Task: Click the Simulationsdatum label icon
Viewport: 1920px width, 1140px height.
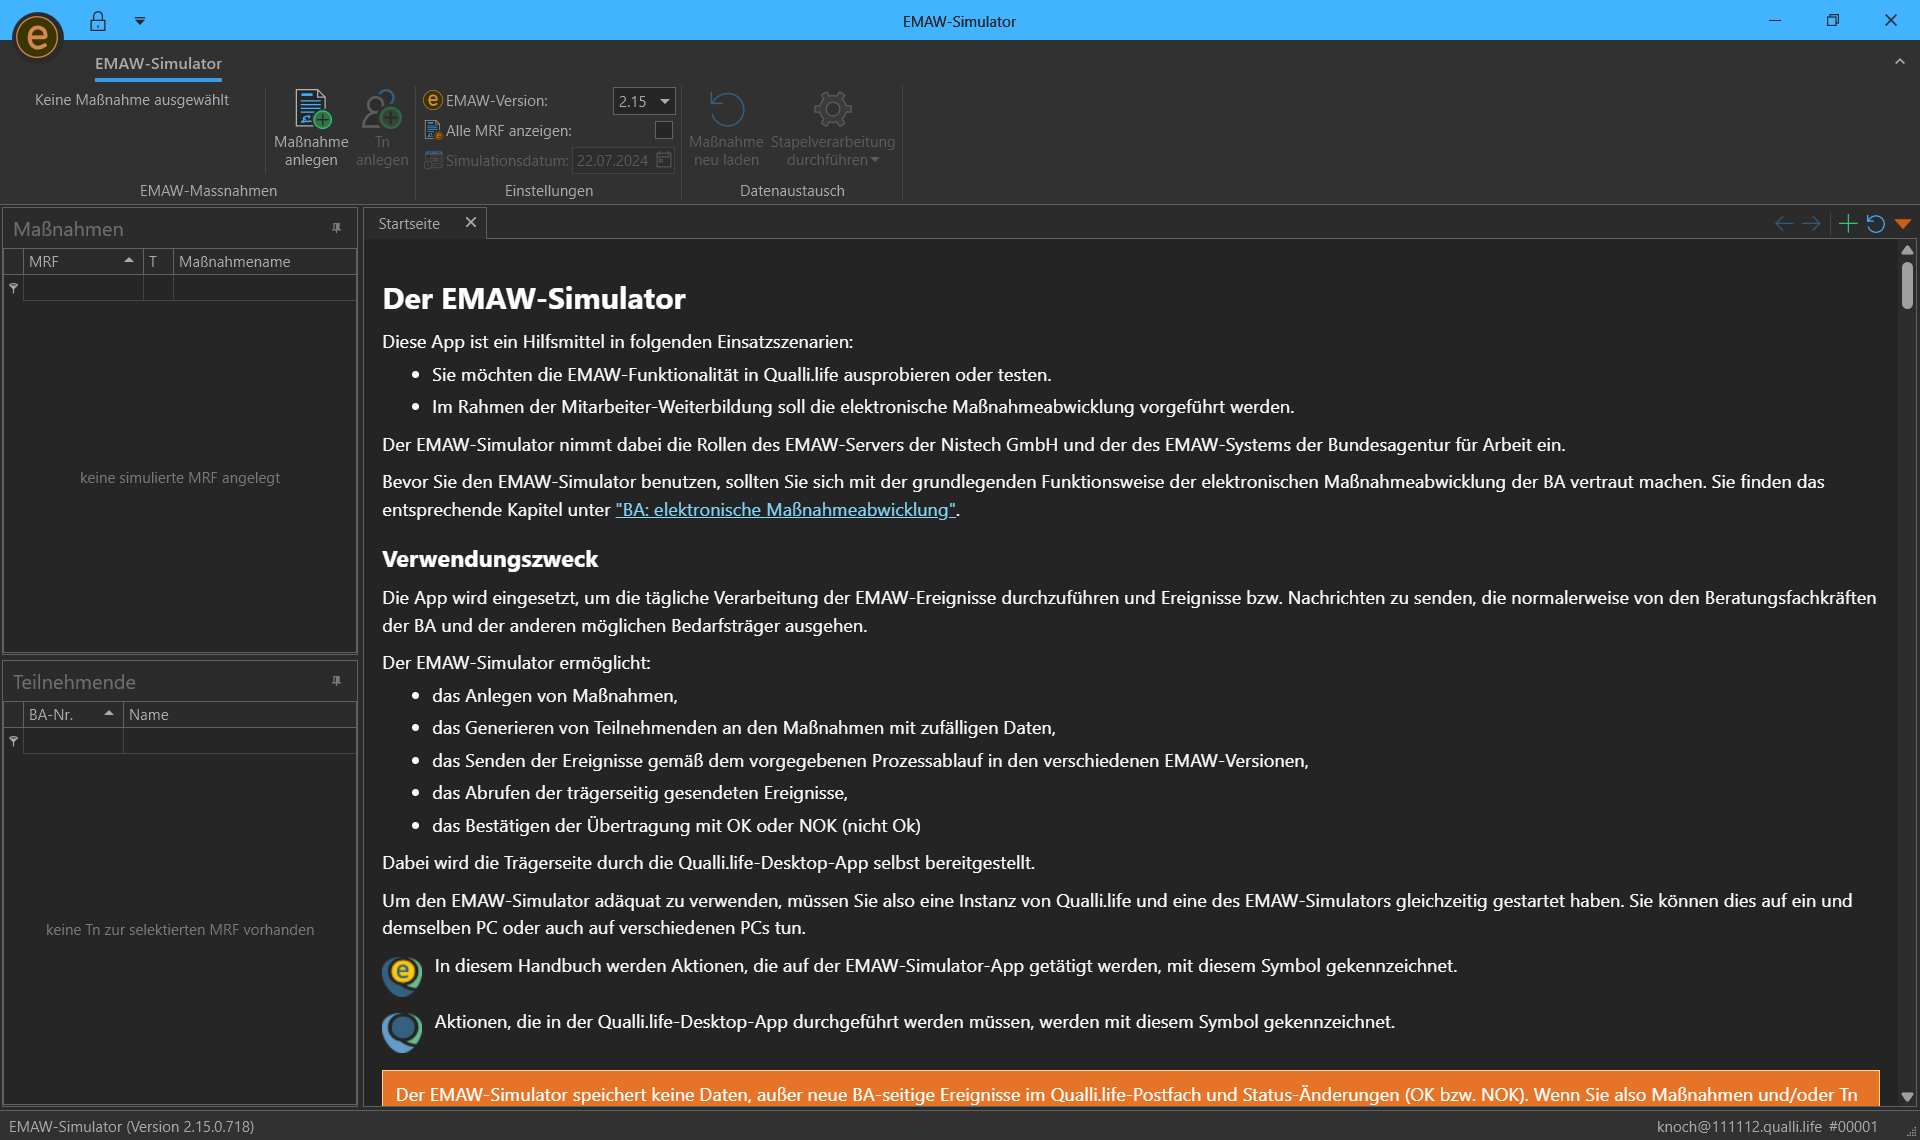Action: [433, 160]
